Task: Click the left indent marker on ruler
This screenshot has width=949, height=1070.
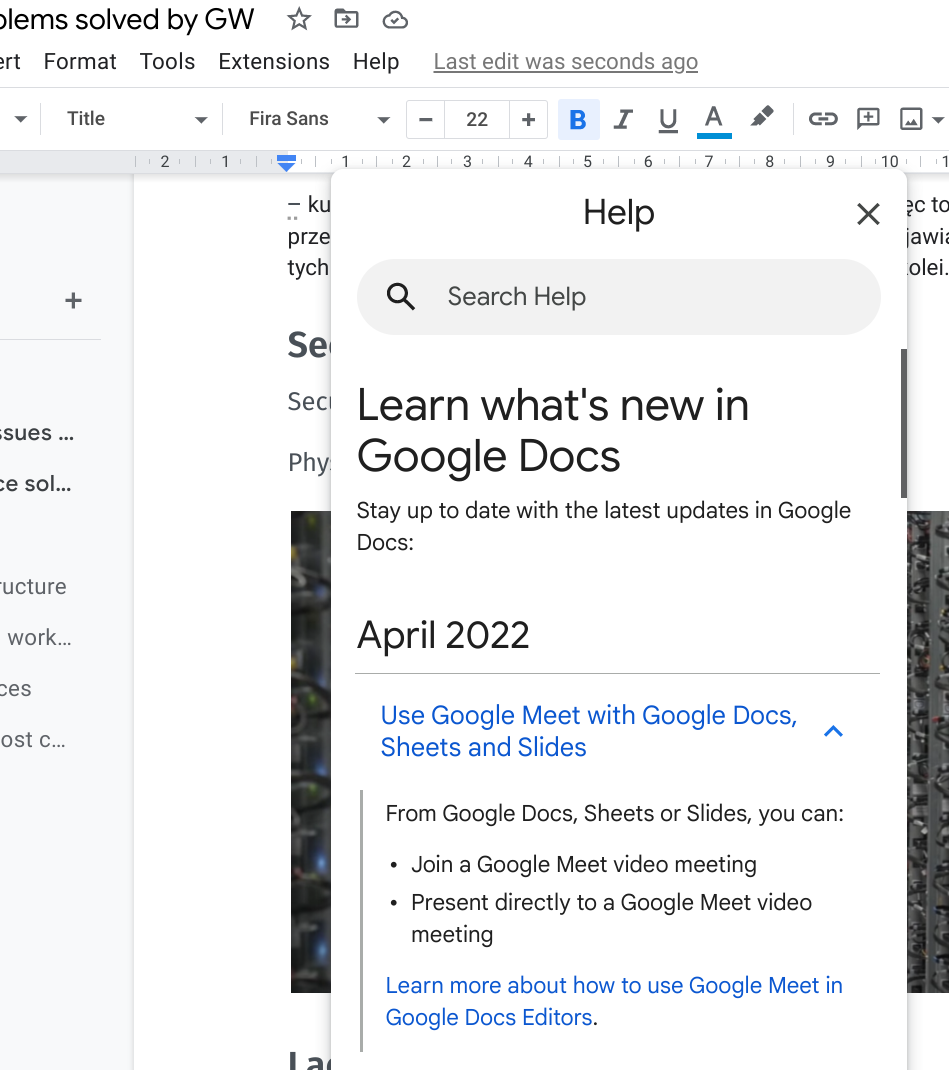Action: pos(287,162)
